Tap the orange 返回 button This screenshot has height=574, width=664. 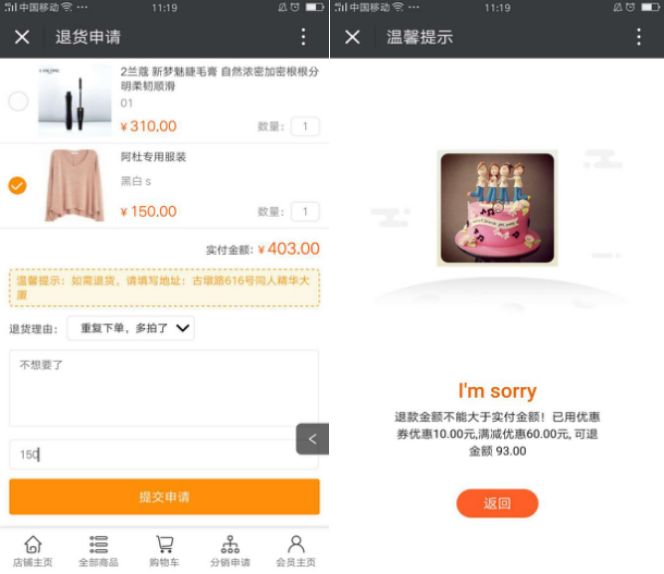(497, 503)
